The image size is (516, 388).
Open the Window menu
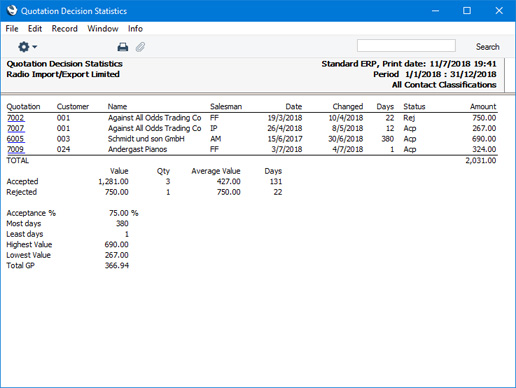click(x=103, y=29)
